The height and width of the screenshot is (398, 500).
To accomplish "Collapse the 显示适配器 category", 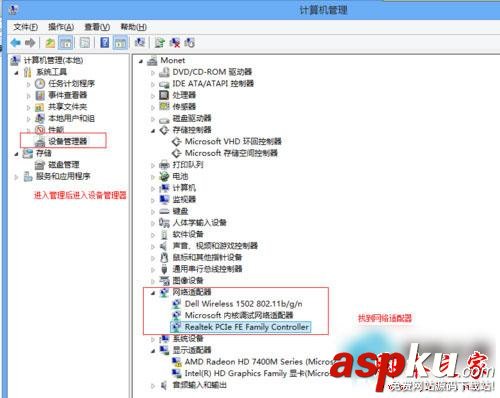I will (153, 351).
